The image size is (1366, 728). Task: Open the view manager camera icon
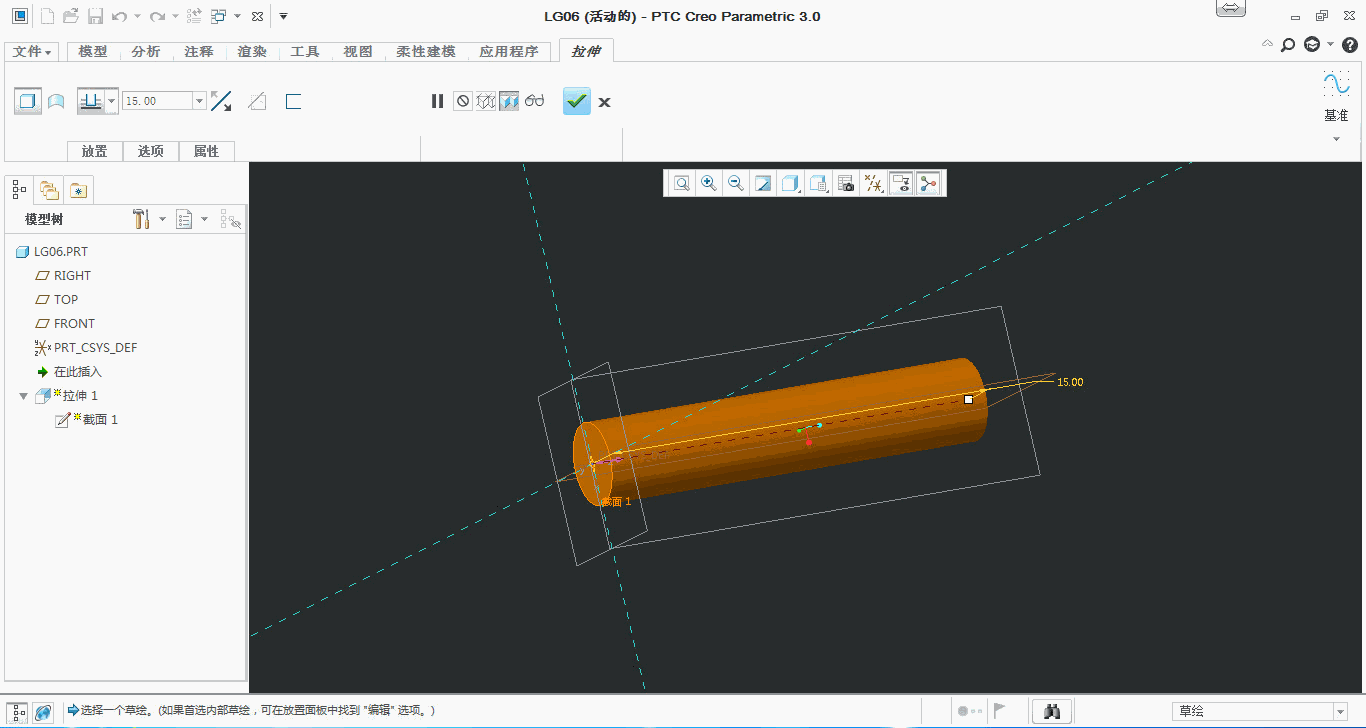click(846, 183)
